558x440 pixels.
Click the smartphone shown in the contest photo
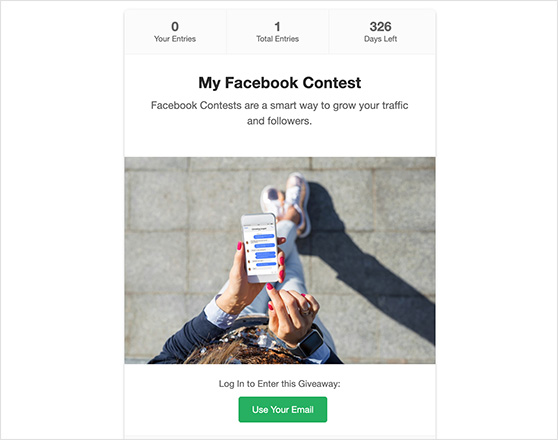point(259,247)
